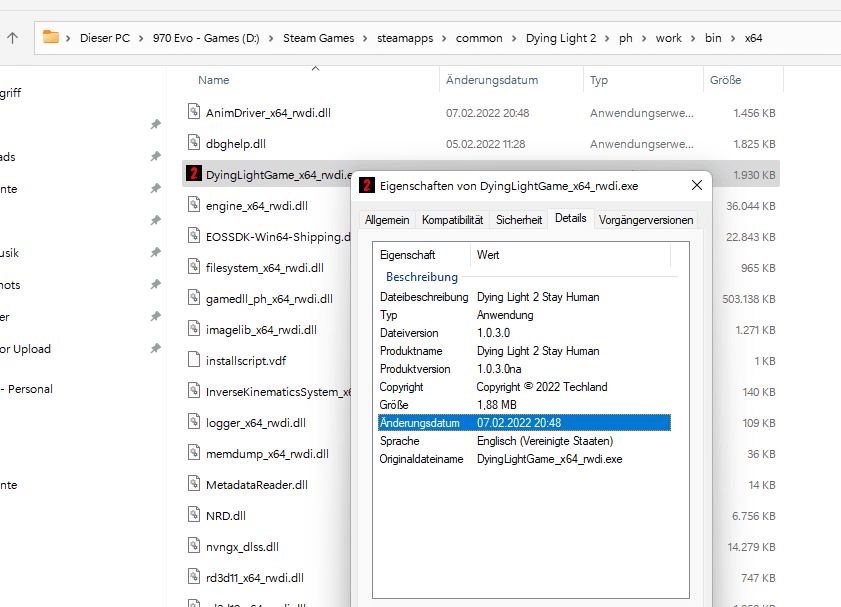Expand chevron after ph in breadcrumb

(x=644, y=38)
